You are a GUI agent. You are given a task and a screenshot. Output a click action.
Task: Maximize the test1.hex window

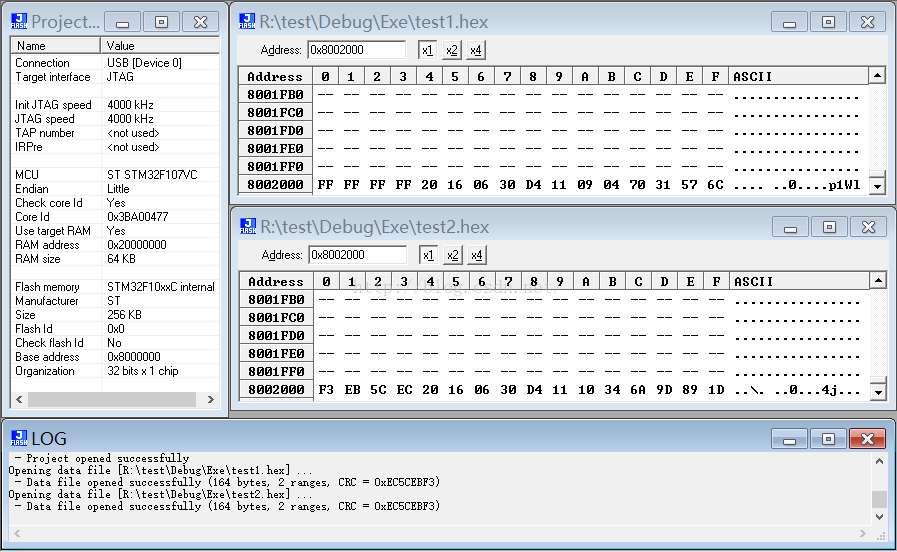point(828,22)
